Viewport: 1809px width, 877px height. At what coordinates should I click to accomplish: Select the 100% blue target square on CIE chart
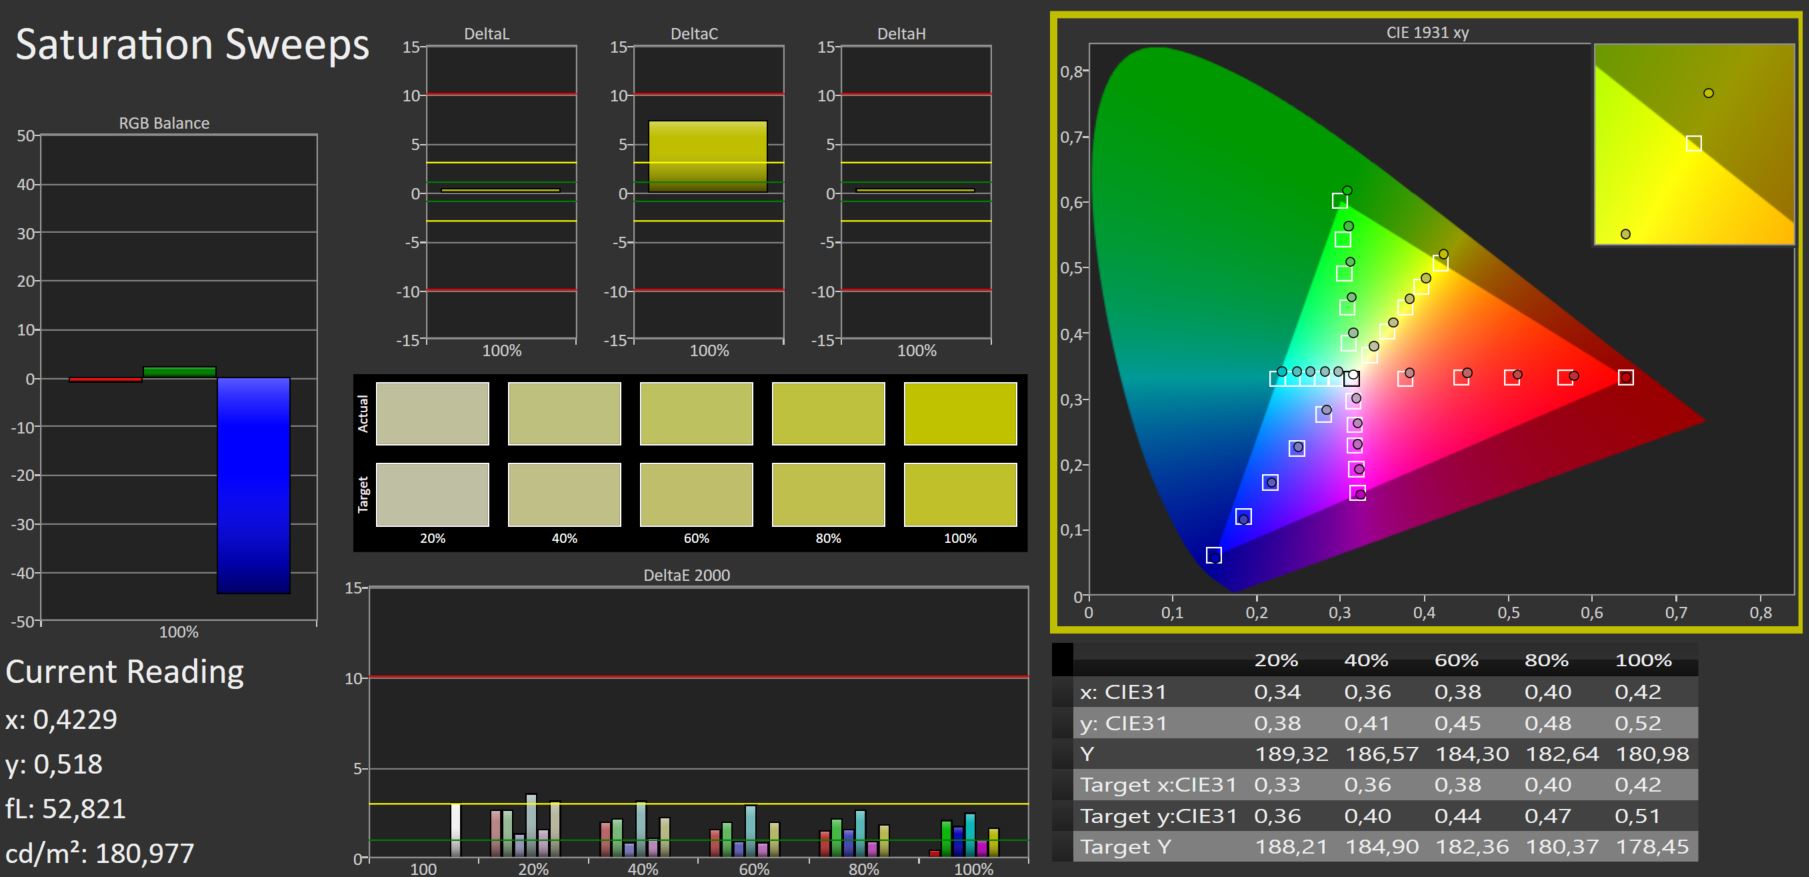point(1213,555)
